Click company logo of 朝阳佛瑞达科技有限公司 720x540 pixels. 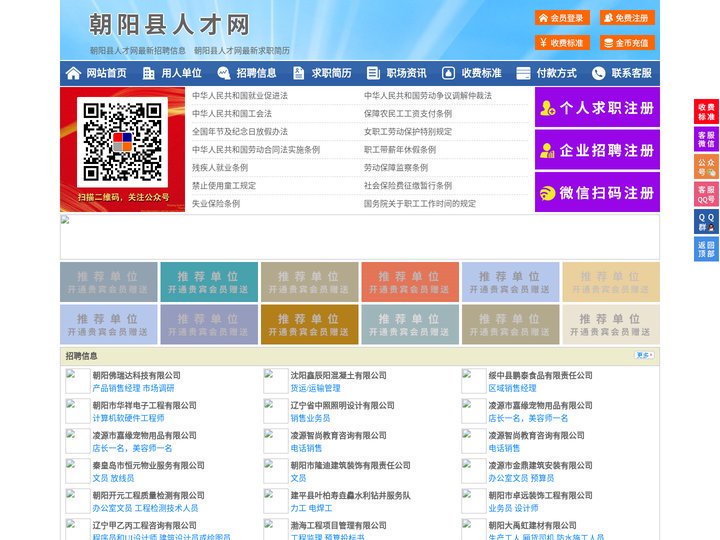[78, 381]
